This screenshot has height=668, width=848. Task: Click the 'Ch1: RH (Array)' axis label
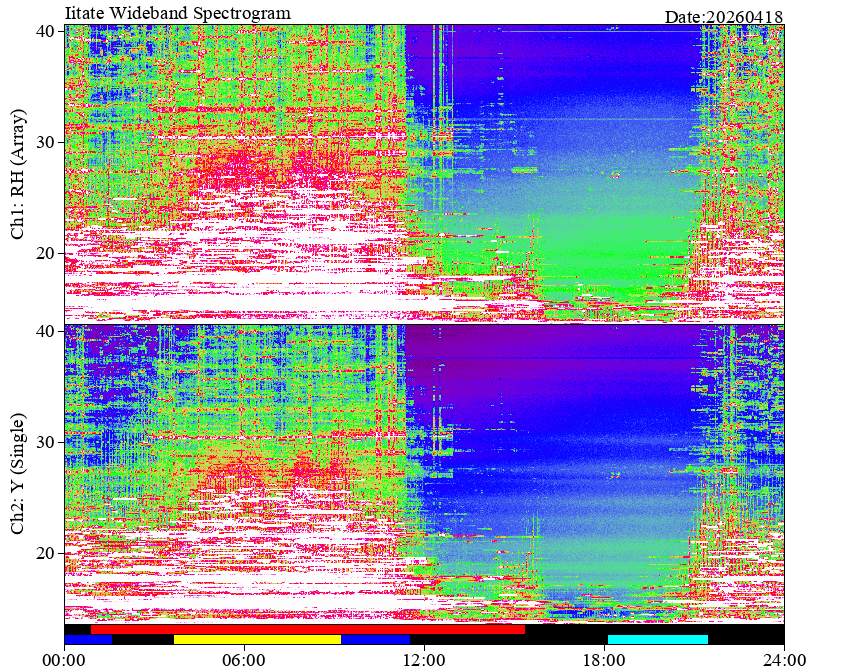(x=18, y=174)
